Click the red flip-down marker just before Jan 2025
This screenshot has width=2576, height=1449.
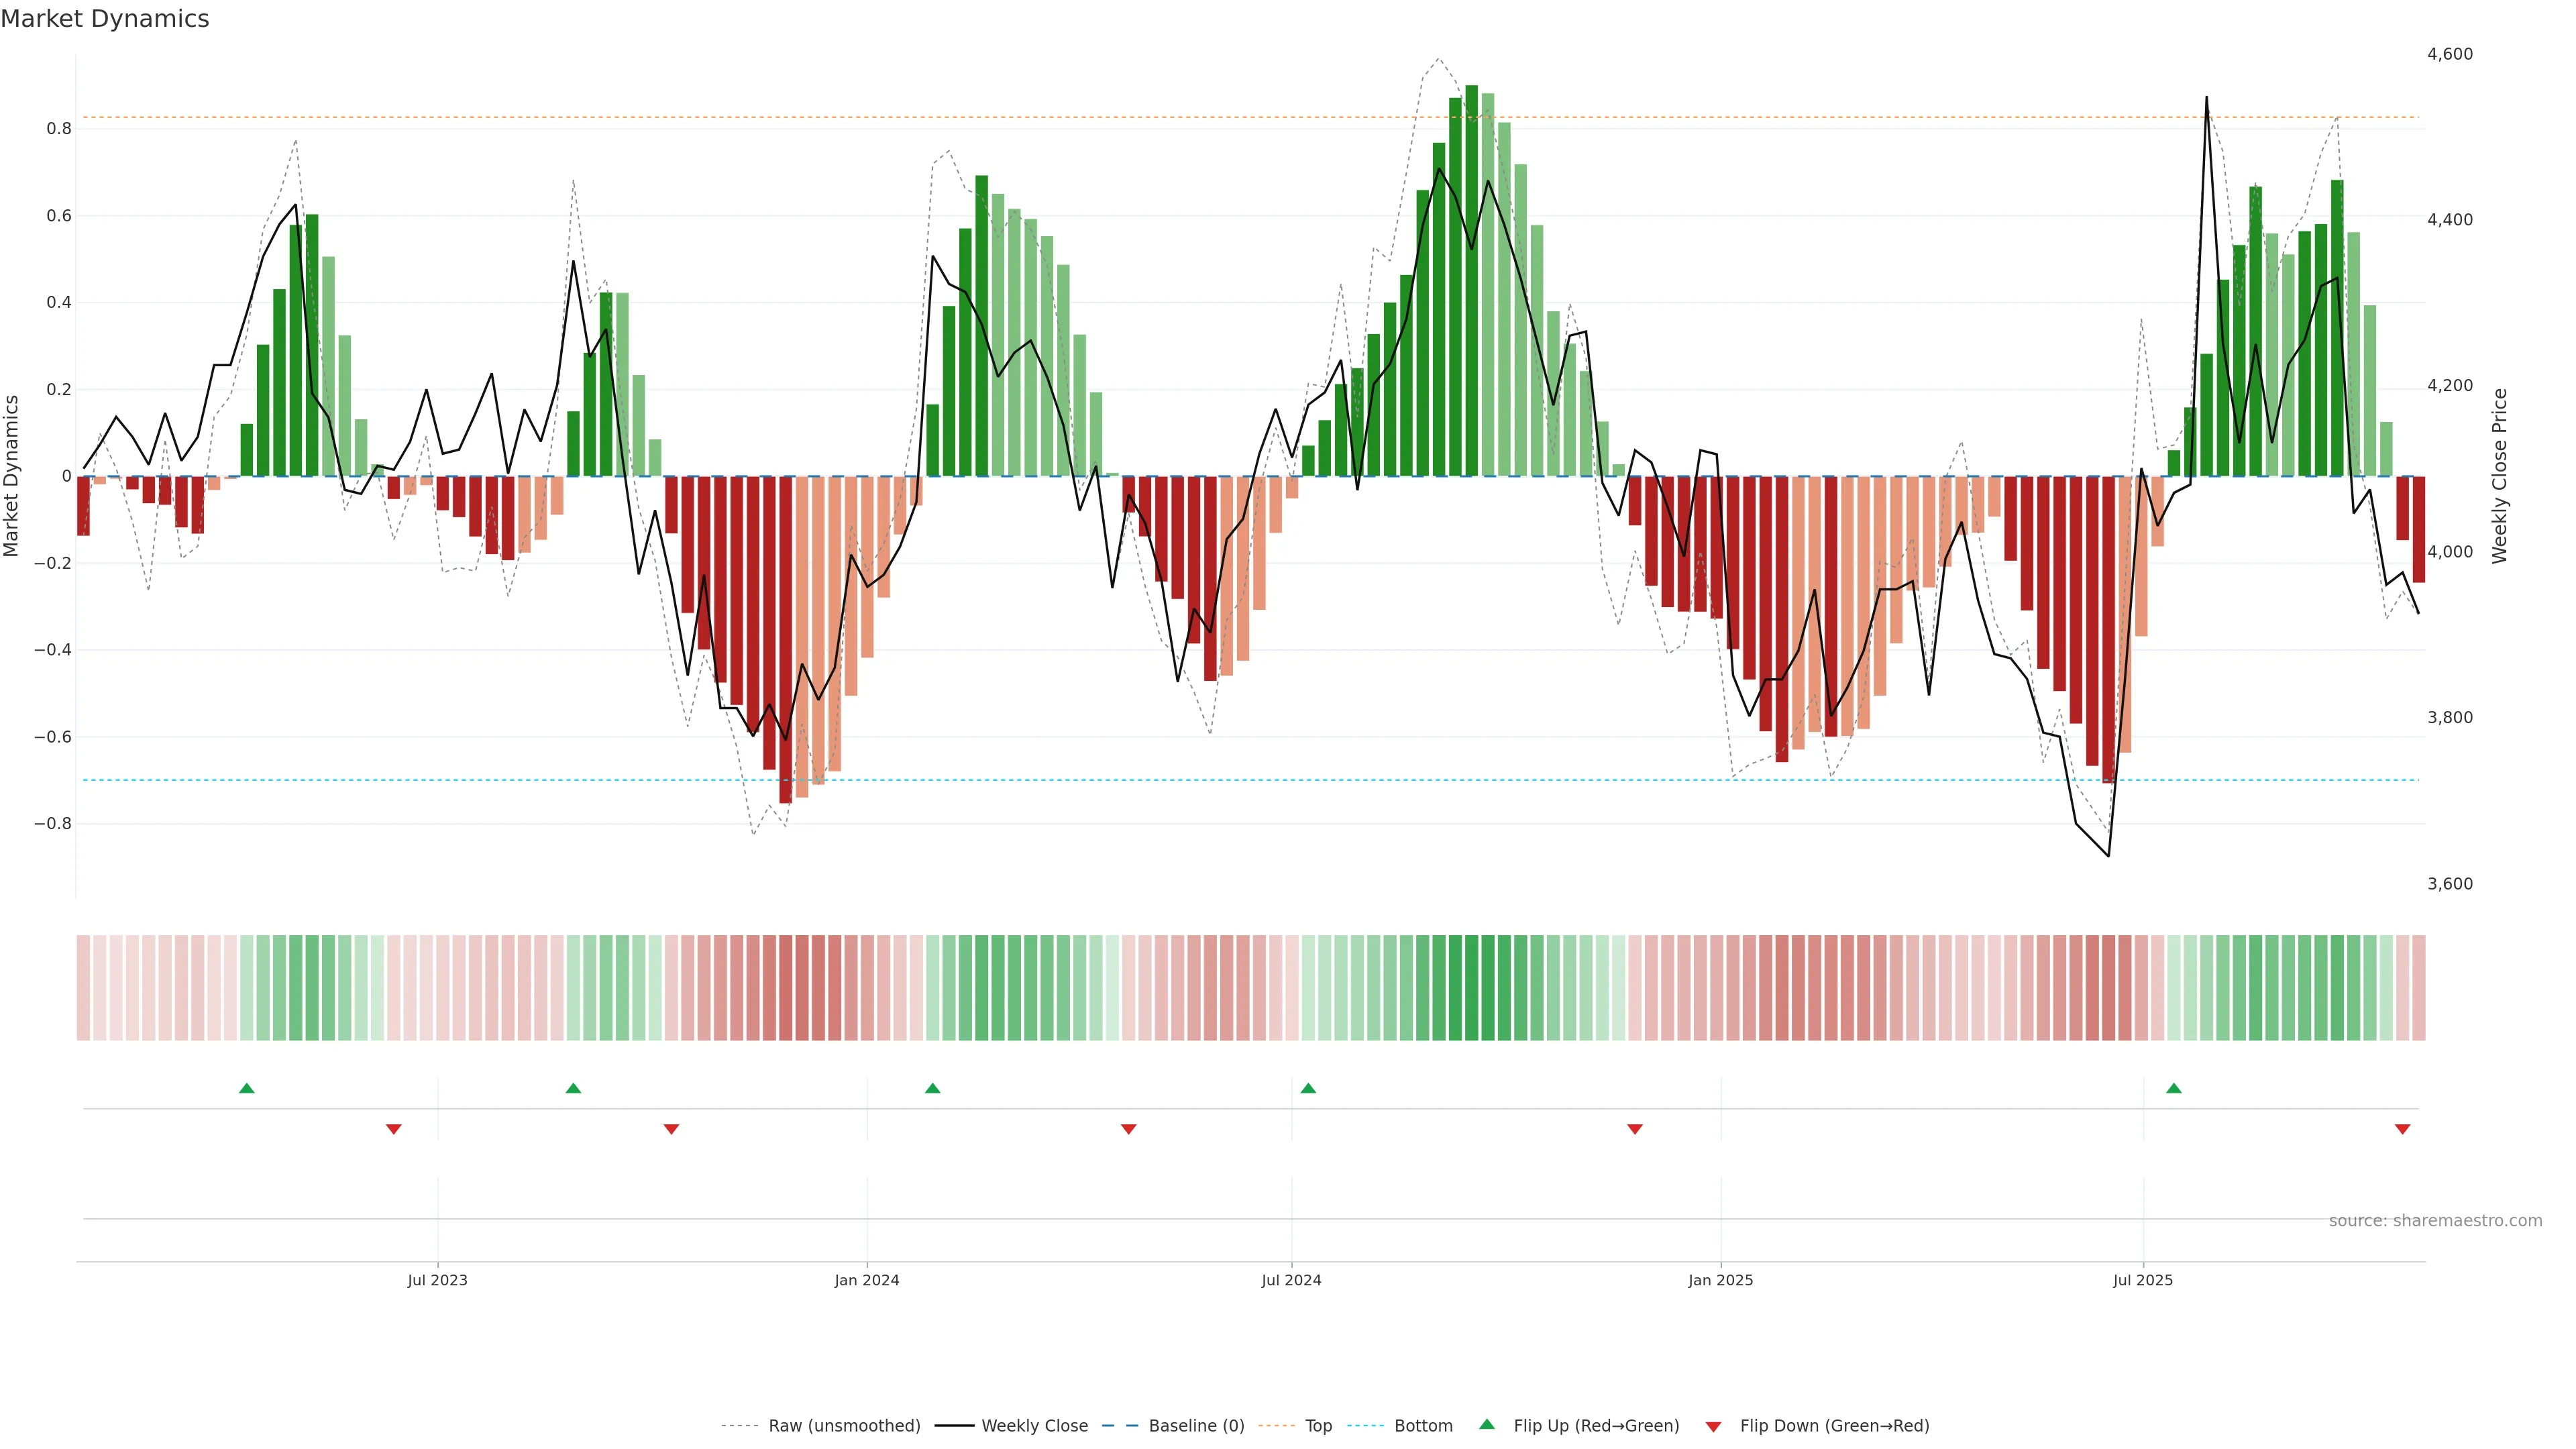1635,1129
